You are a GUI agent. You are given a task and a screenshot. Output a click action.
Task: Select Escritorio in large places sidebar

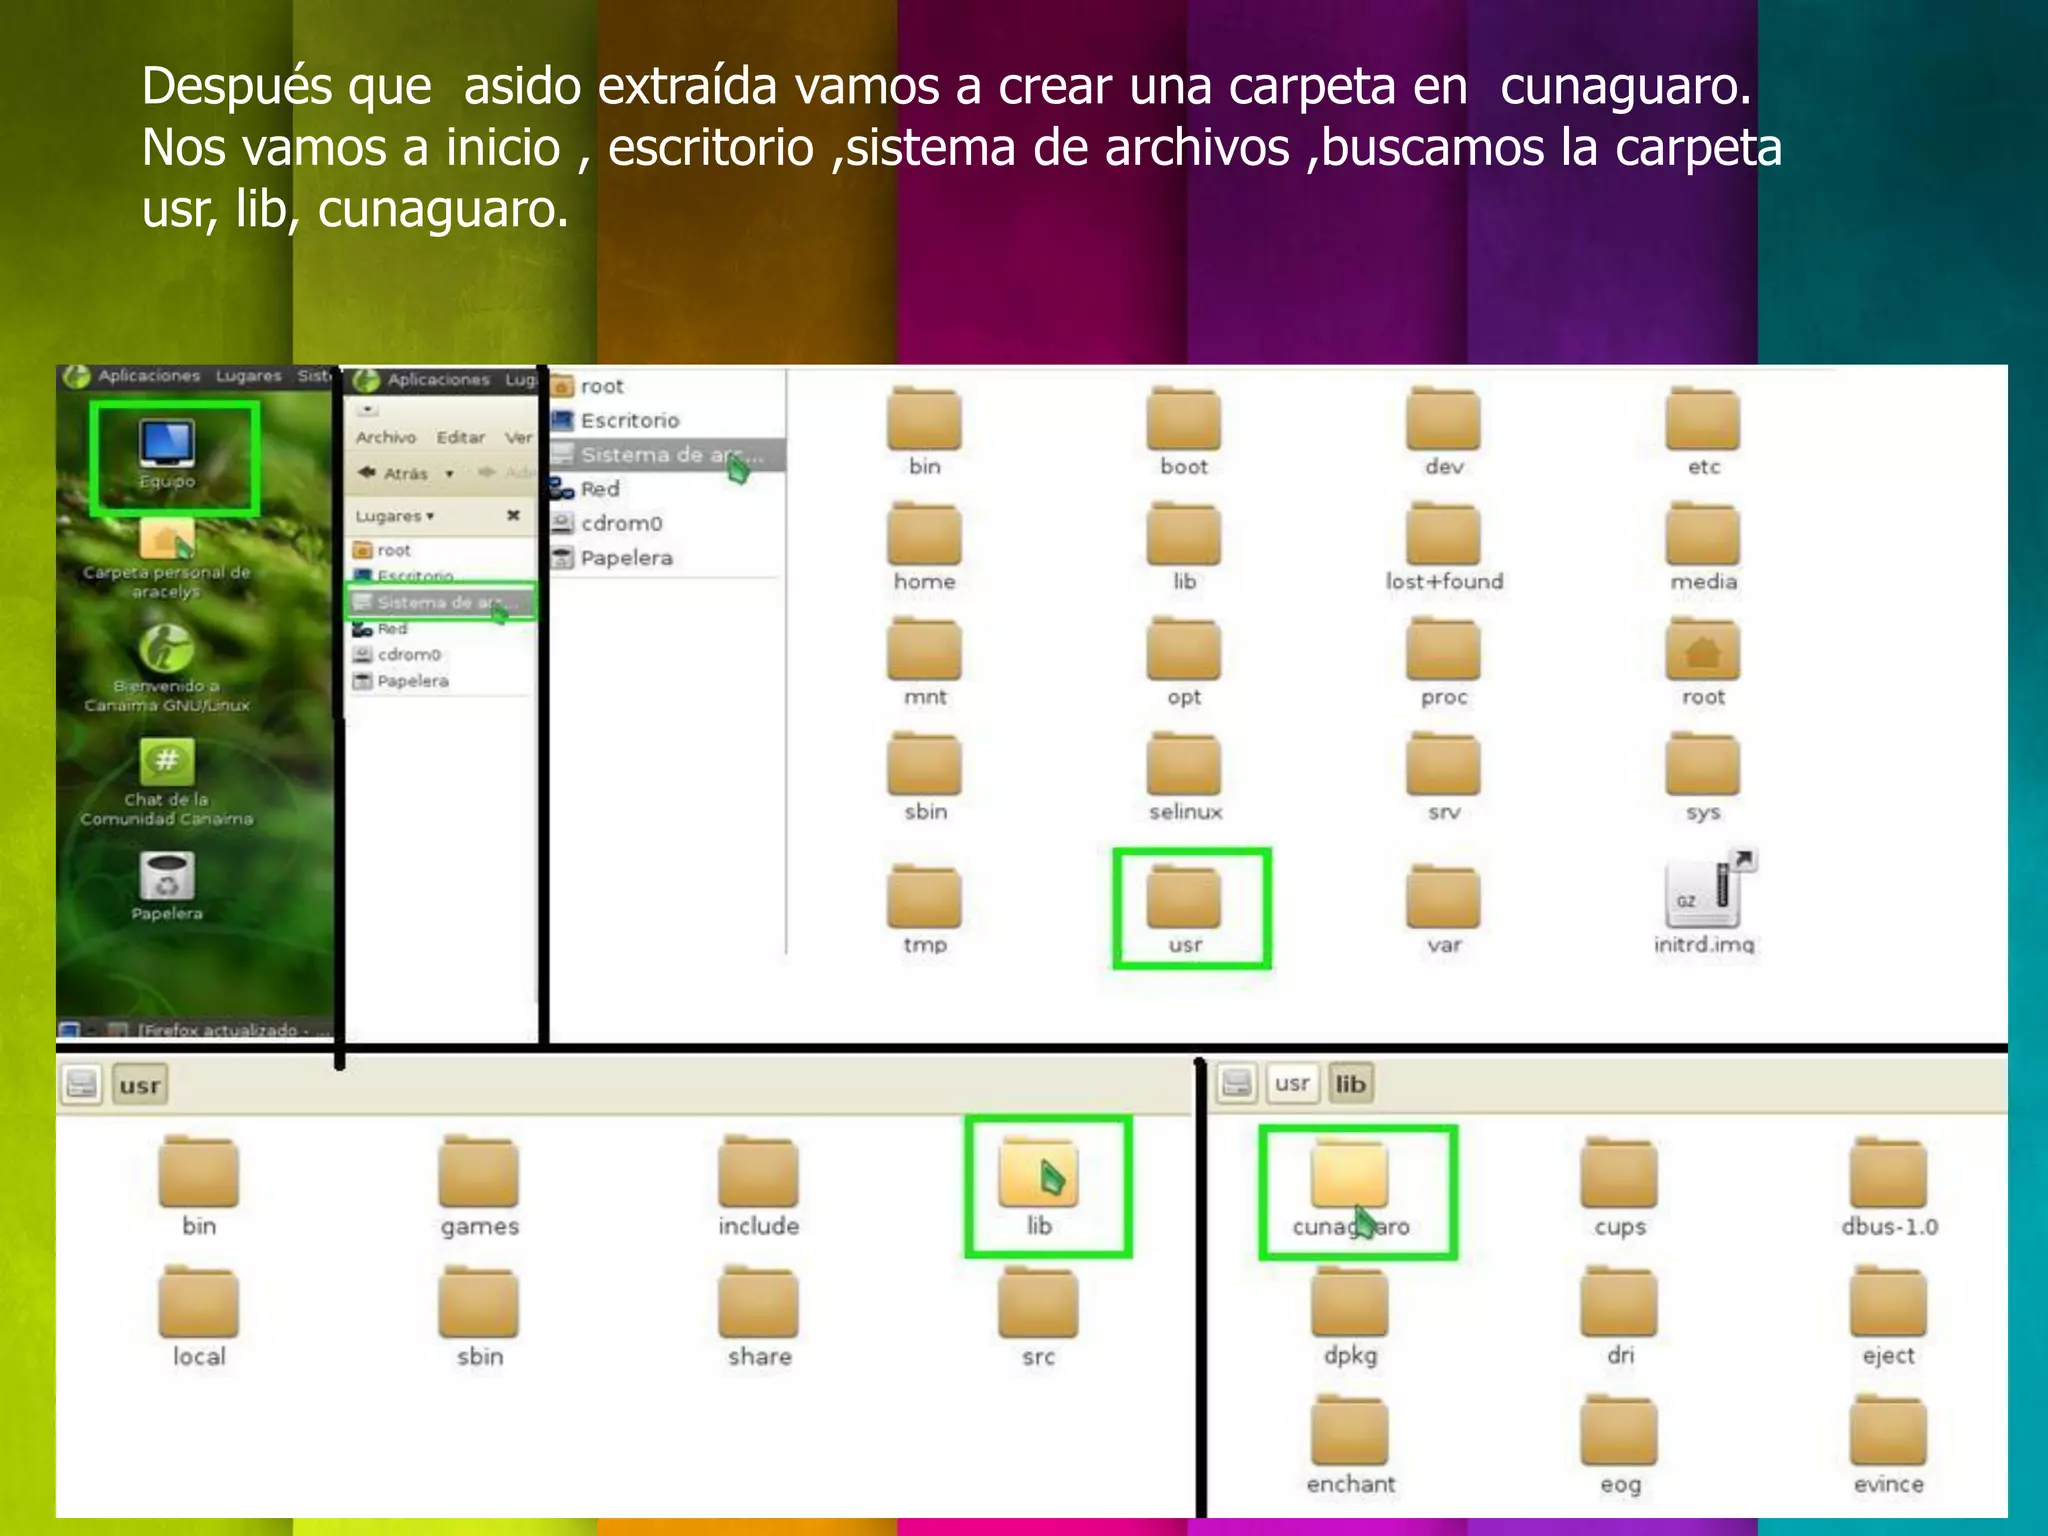[616, 420]
